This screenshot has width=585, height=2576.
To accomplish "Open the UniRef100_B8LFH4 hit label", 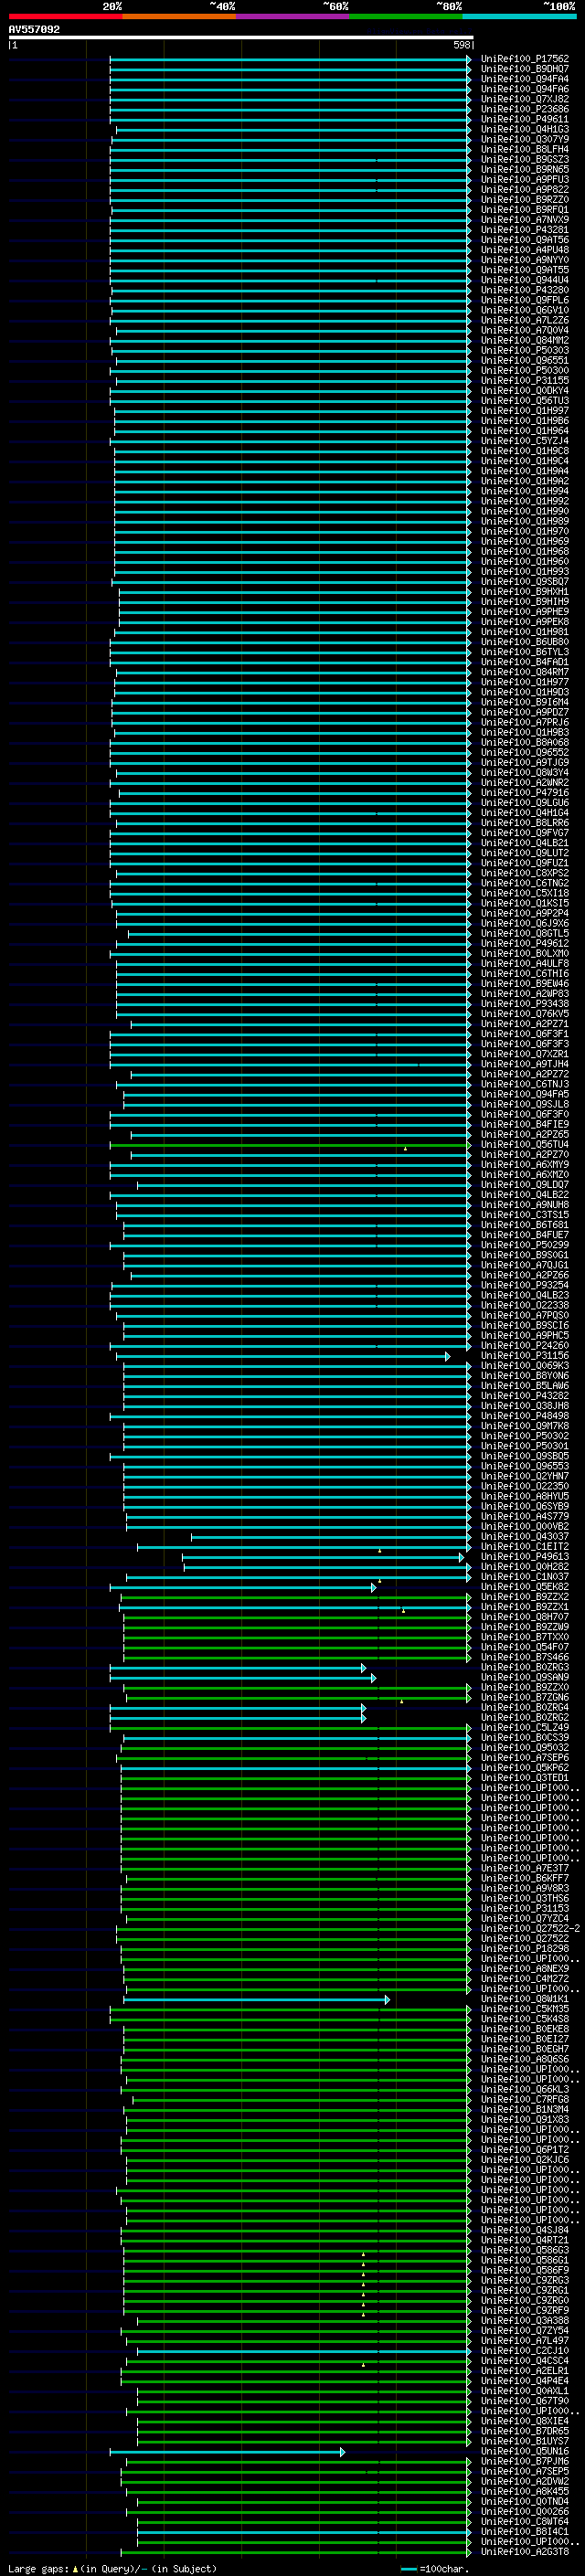I will tap(524, 149).
